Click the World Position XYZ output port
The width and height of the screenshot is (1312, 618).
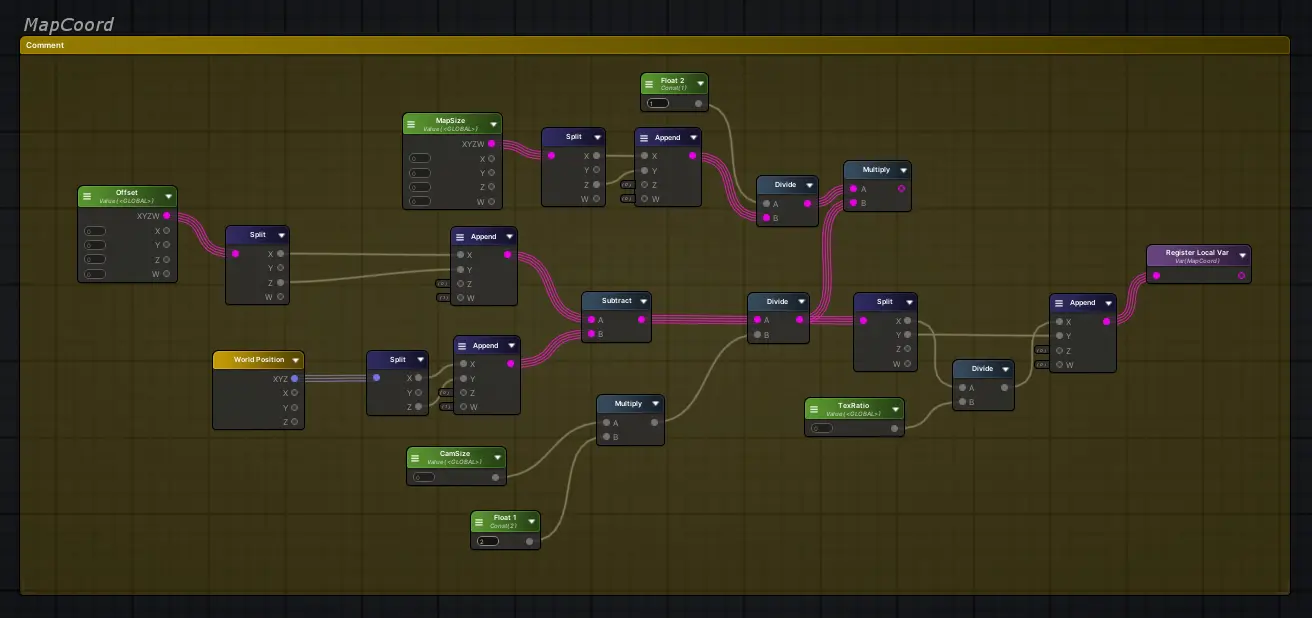(294, 379)
